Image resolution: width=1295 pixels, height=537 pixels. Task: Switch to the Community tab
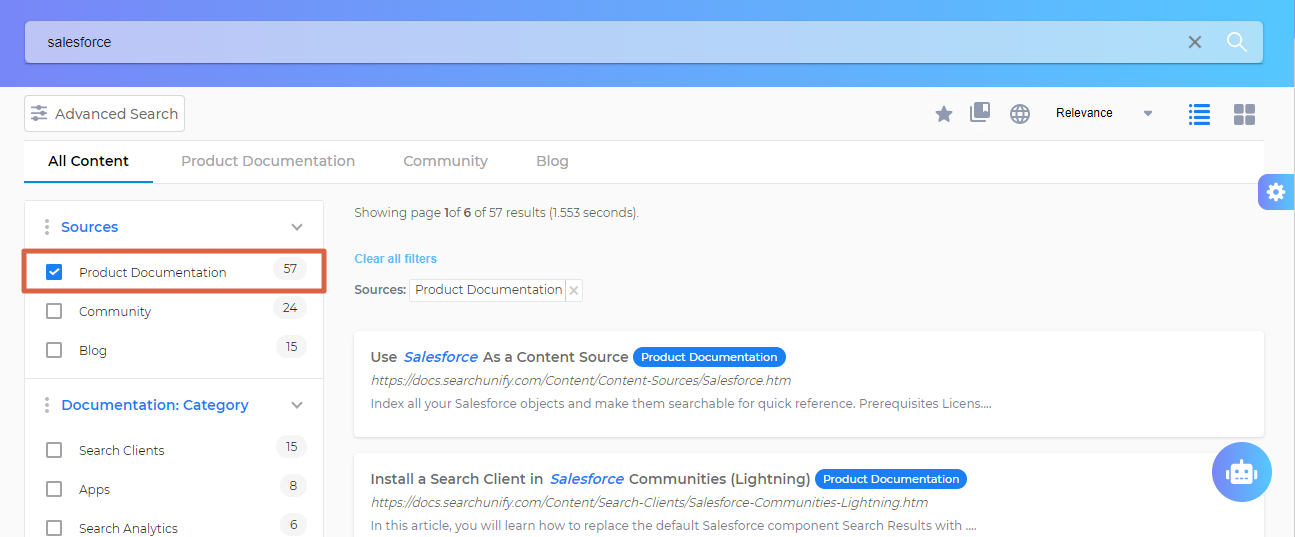445,161
